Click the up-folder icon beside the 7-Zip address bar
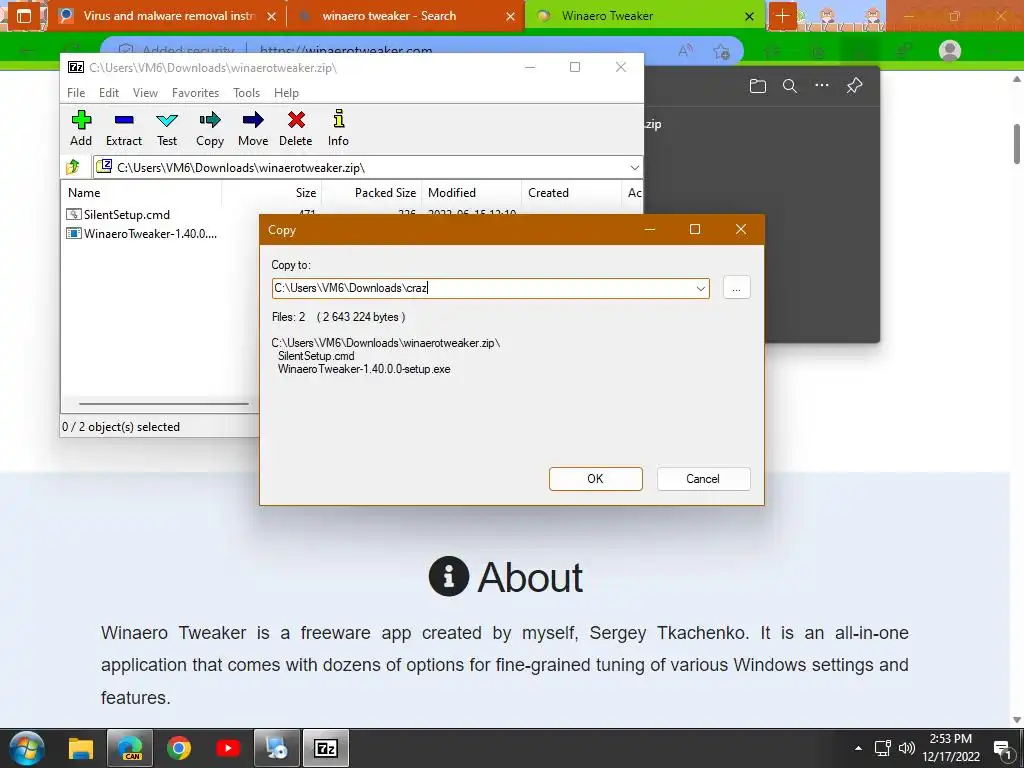The height and width of the screenshot is (768, 1024). 73,167
